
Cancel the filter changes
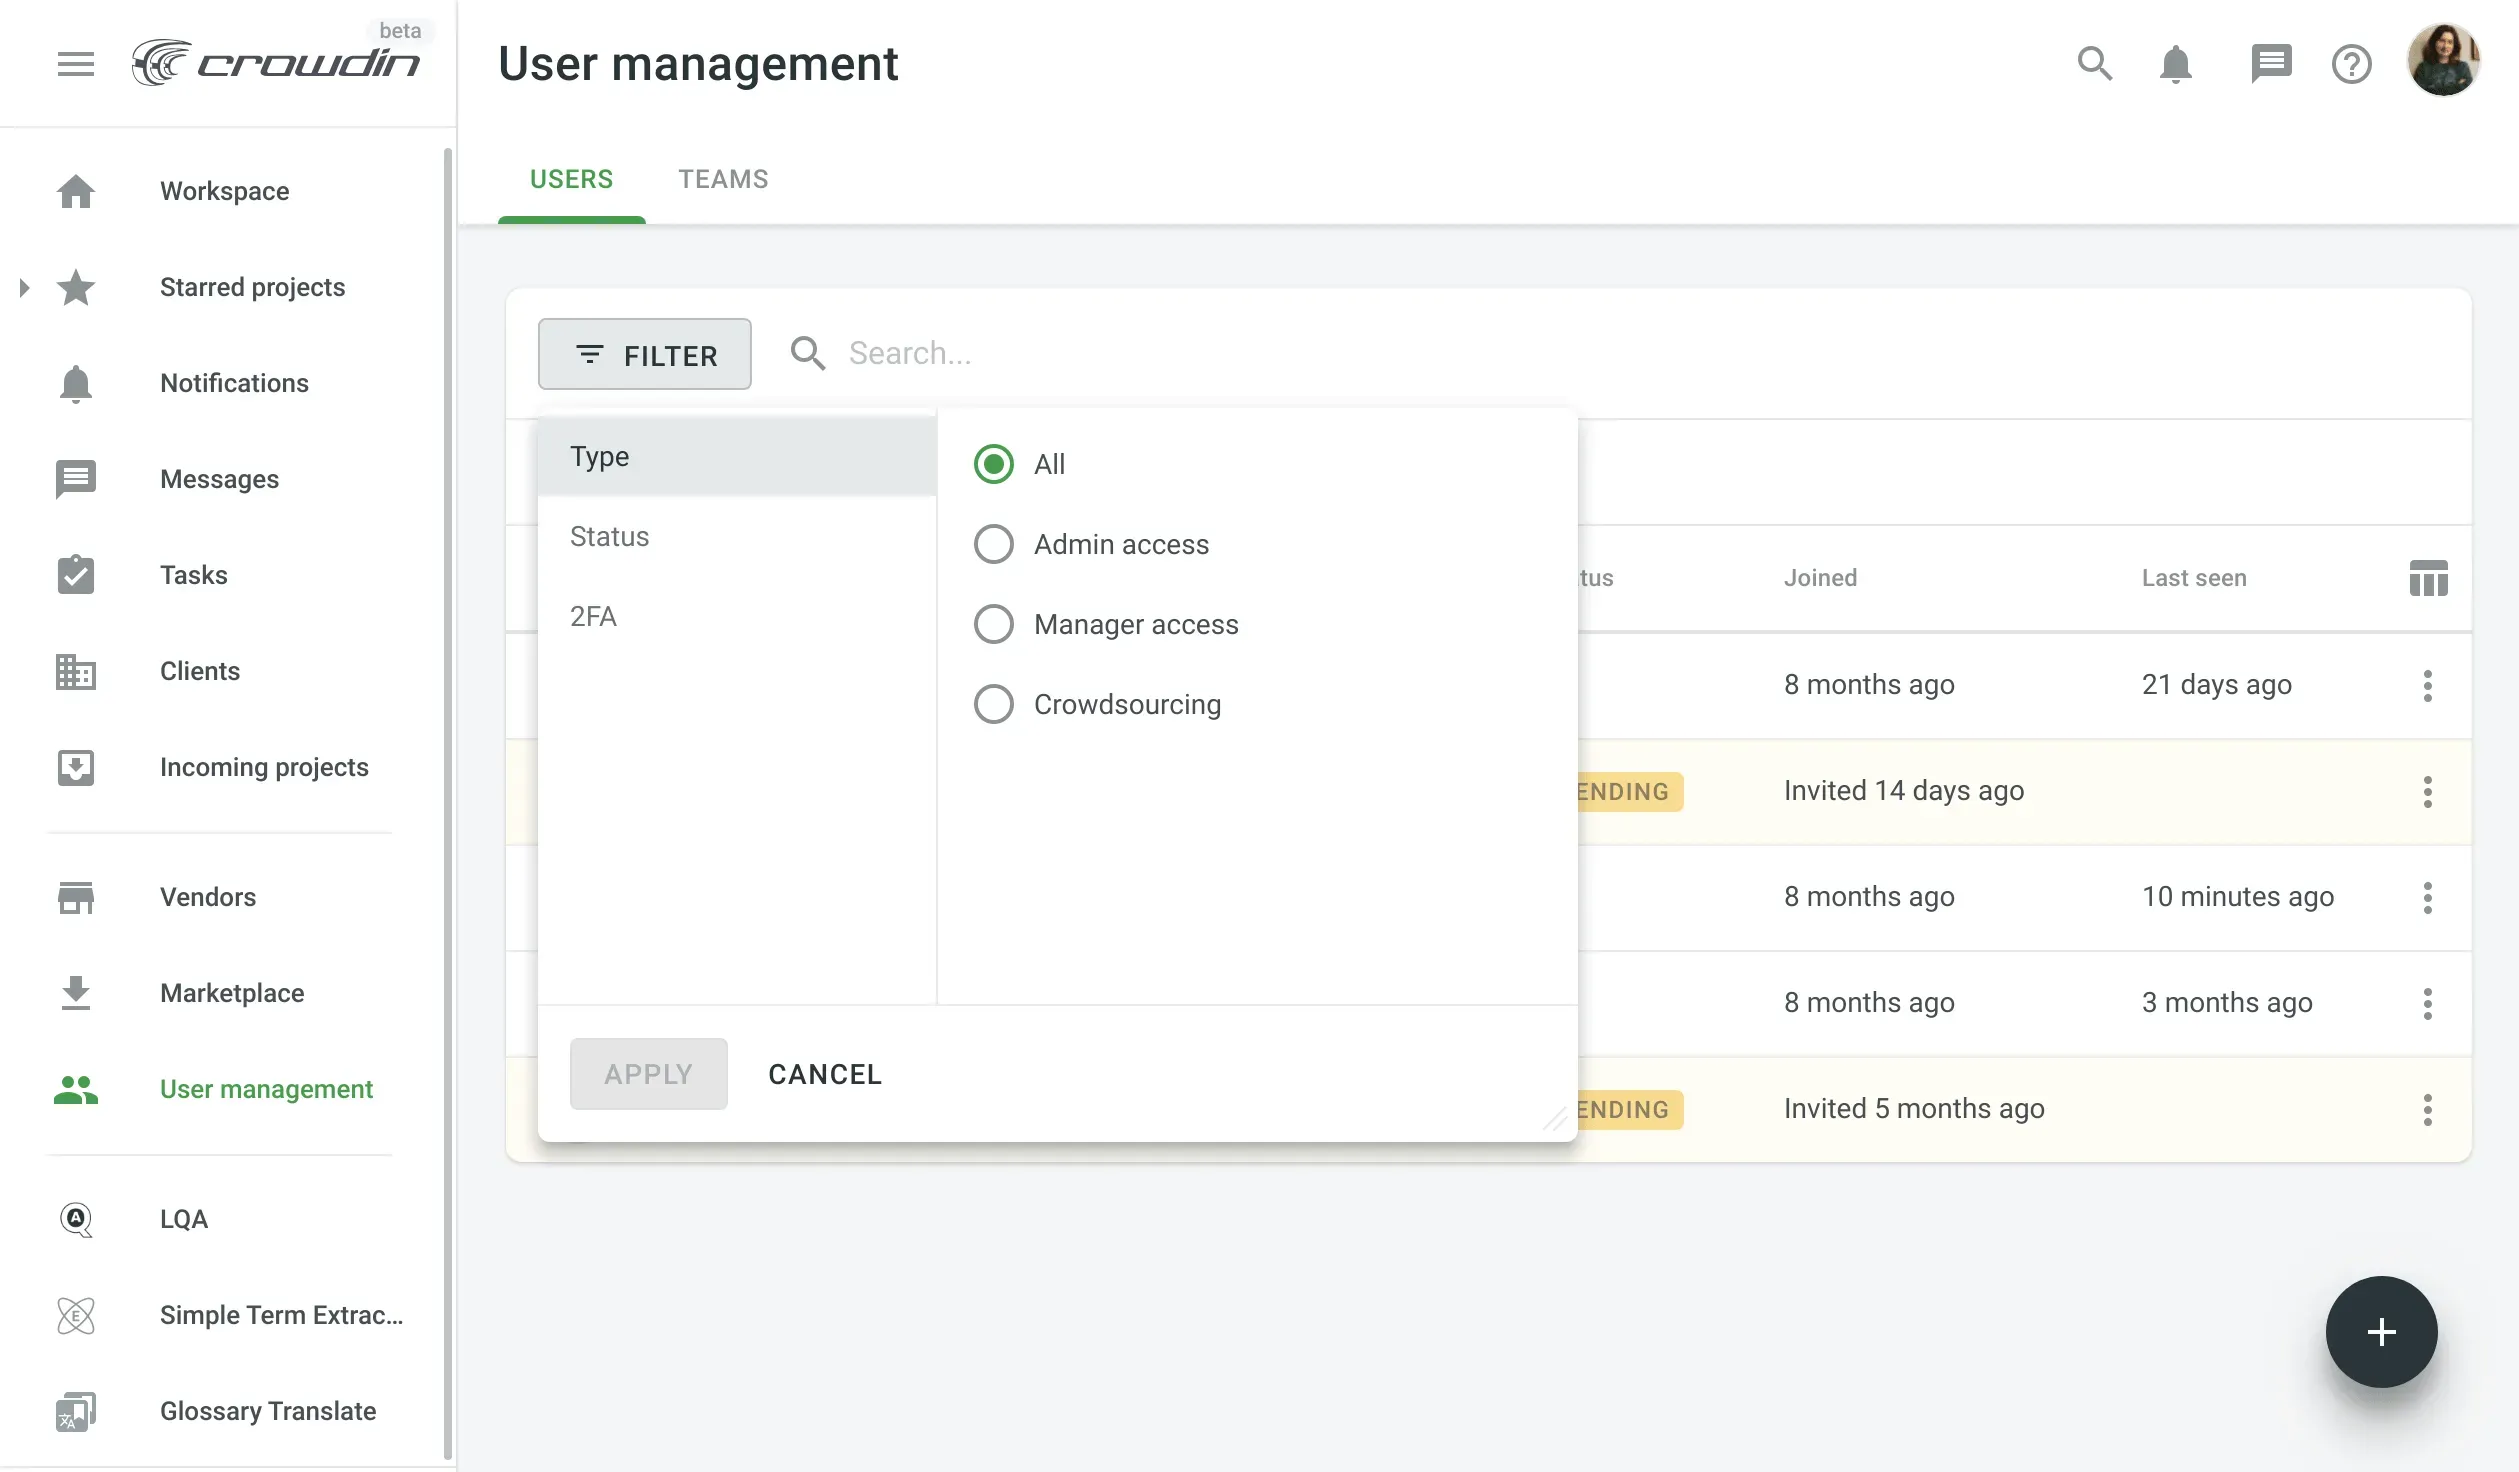824,1073
